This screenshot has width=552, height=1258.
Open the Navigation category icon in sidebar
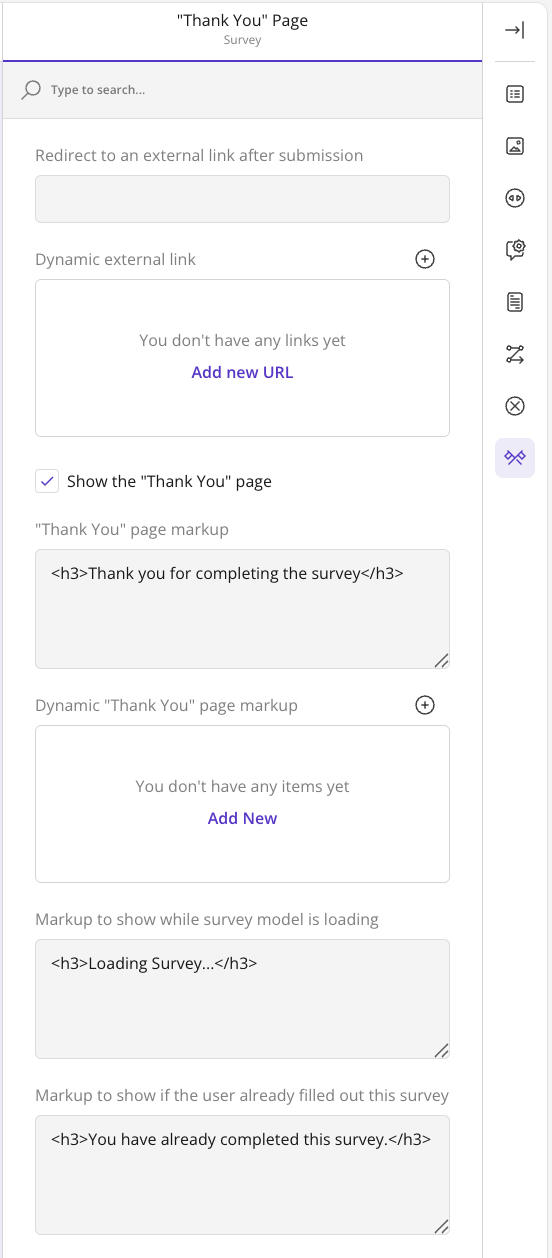pos(515,198)
